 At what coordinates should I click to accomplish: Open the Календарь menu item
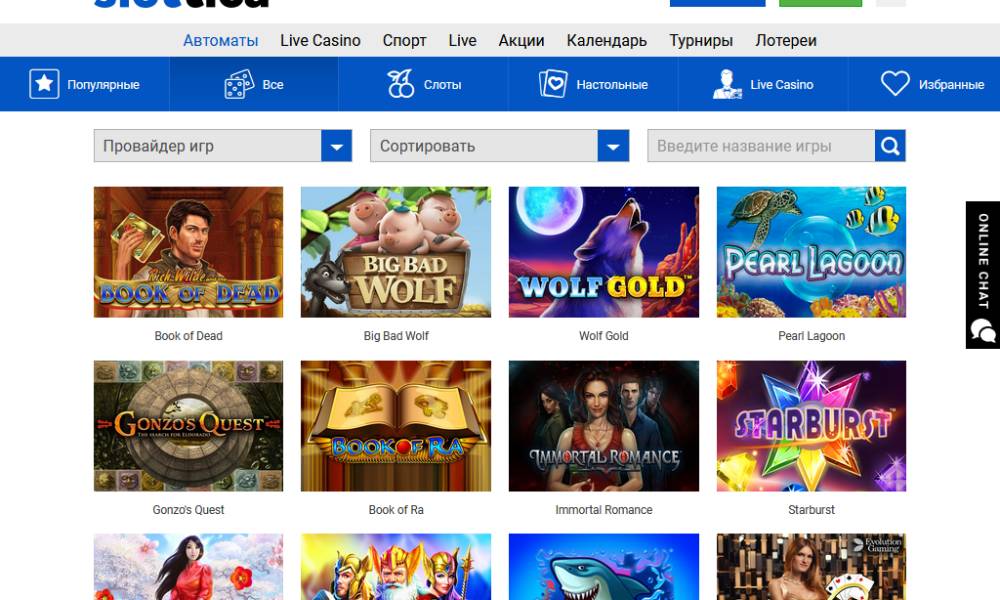[x=607, y=41]
